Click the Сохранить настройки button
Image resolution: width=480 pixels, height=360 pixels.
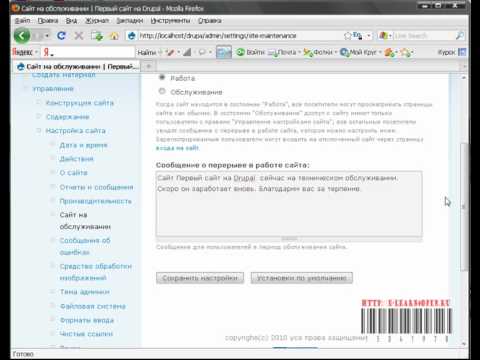point(200,278)
